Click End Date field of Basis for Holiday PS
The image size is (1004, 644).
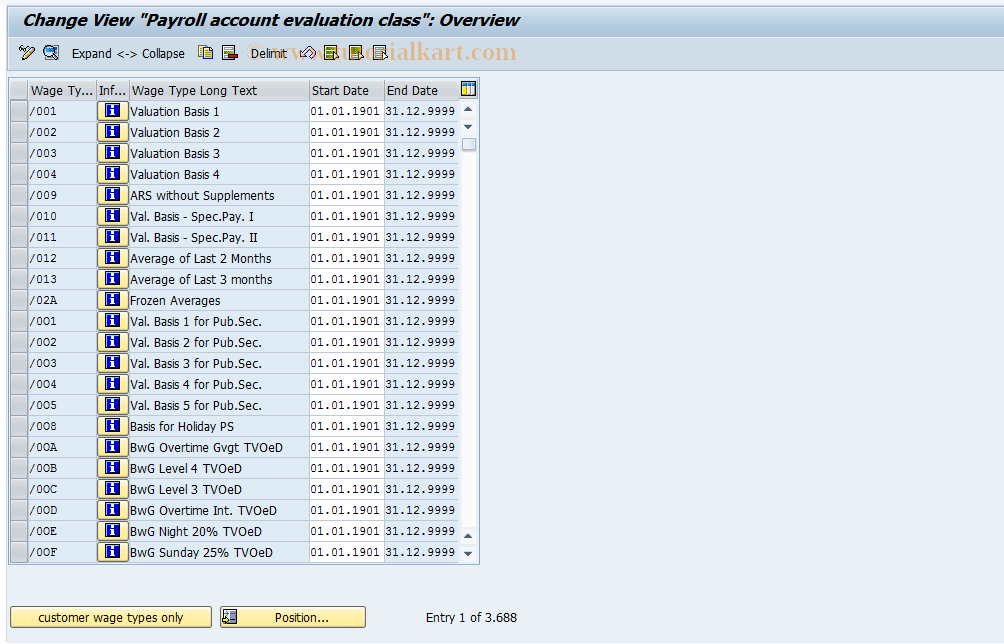click(x=421, y=426)
